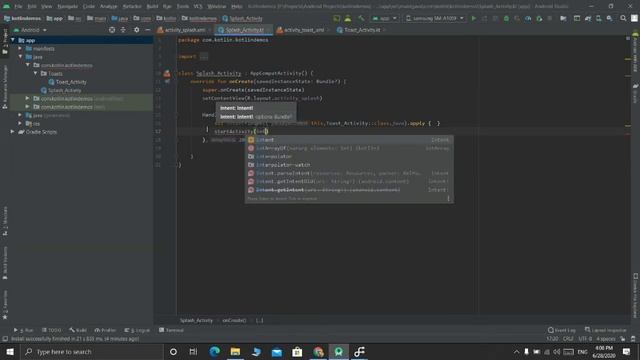Open the Samsung SM device dropdown
640x360 pixels.
[x=435, y=18]
